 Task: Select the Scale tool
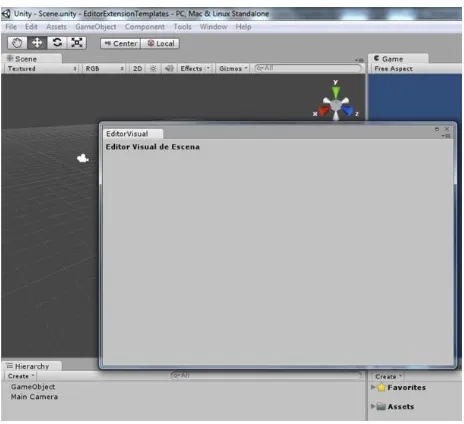point(77,43)
